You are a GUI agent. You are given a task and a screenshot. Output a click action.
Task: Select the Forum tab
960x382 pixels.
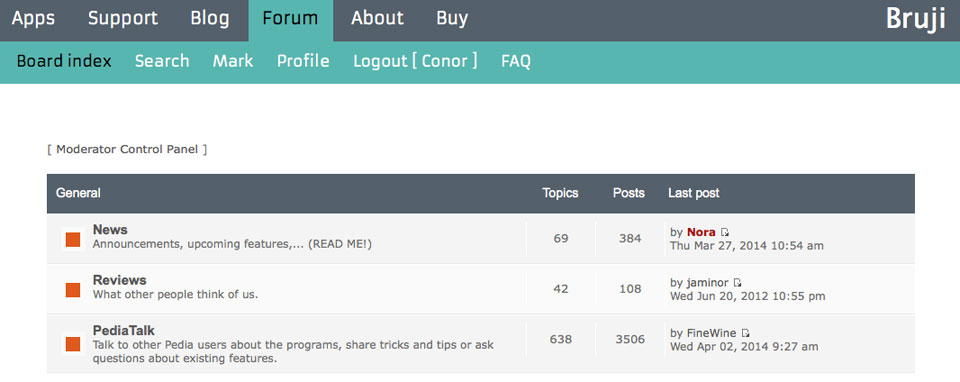tap(290, 20)
